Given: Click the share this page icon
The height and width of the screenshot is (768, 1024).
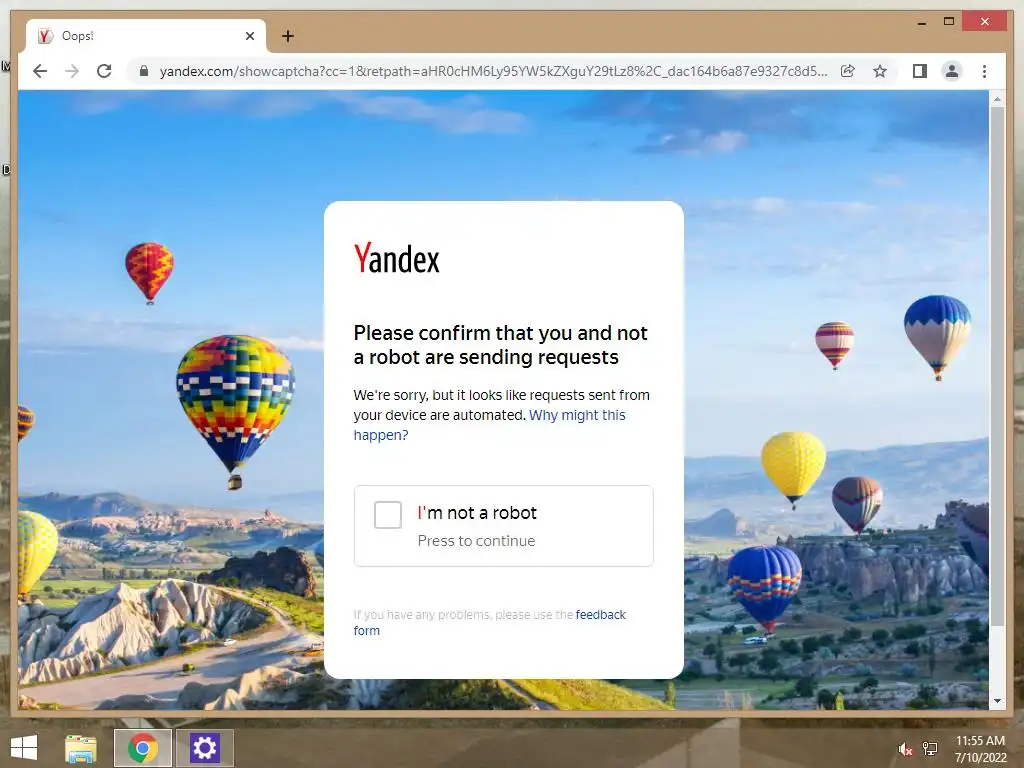Looking at the screenshot, I should (848, 71).
